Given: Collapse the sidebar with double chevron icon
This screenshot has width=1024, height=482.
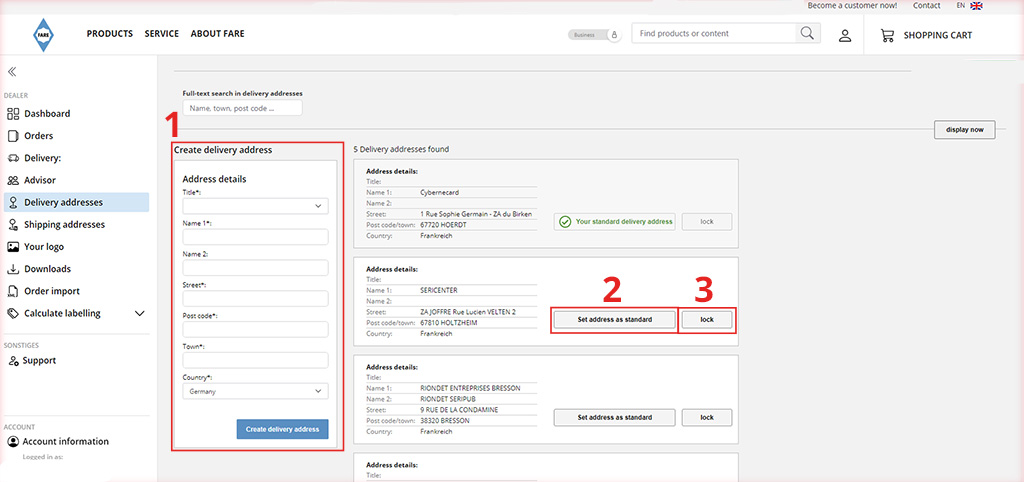Looking at the screenshot, I should coord(12,72).
